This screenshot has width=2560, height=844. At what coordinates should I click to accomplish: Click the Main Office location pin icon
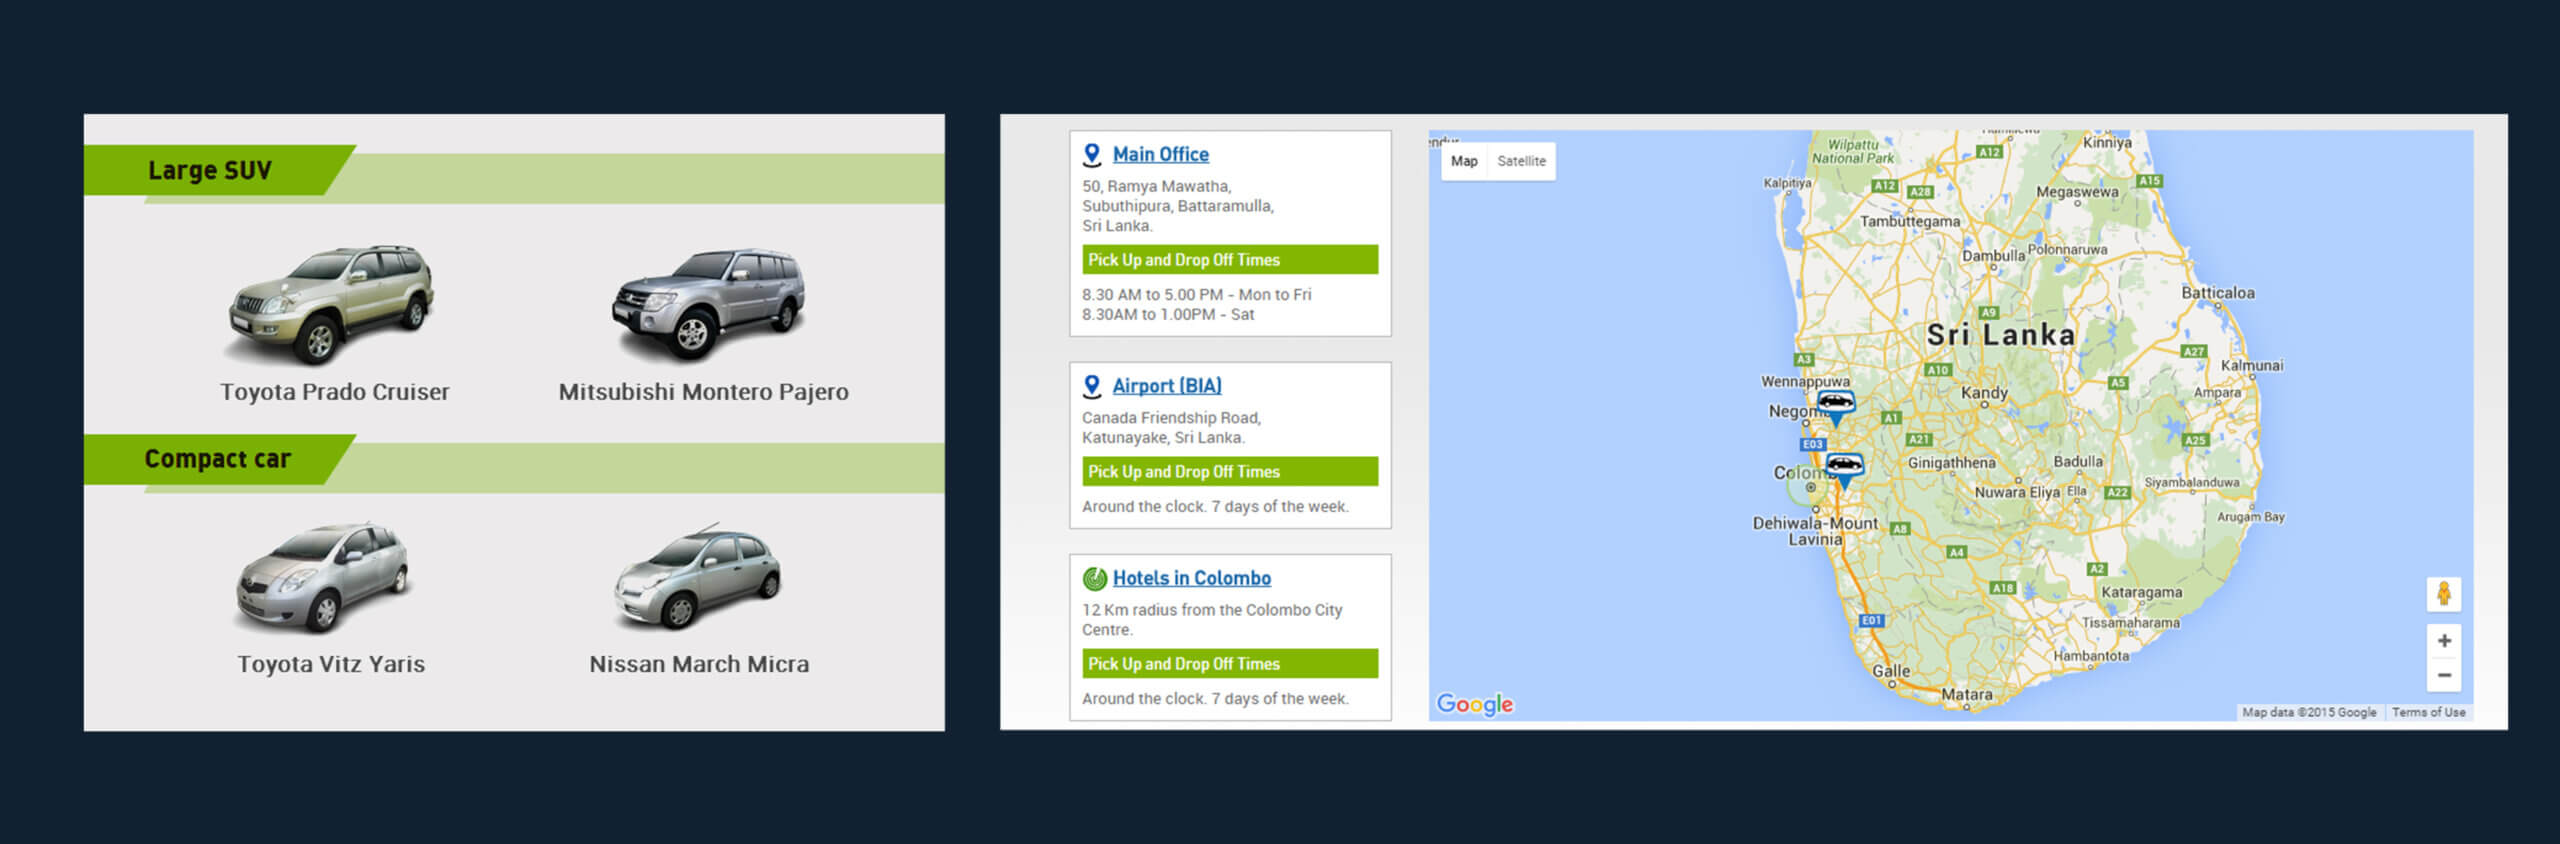[1092, 155]
